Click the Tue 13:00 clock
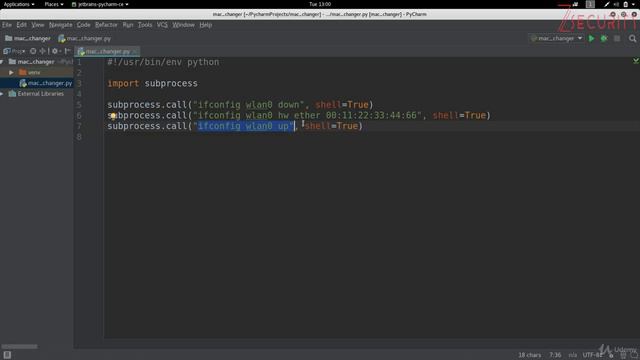The width and height of the screenshot is (640, 360). click(x=320, y=4)
